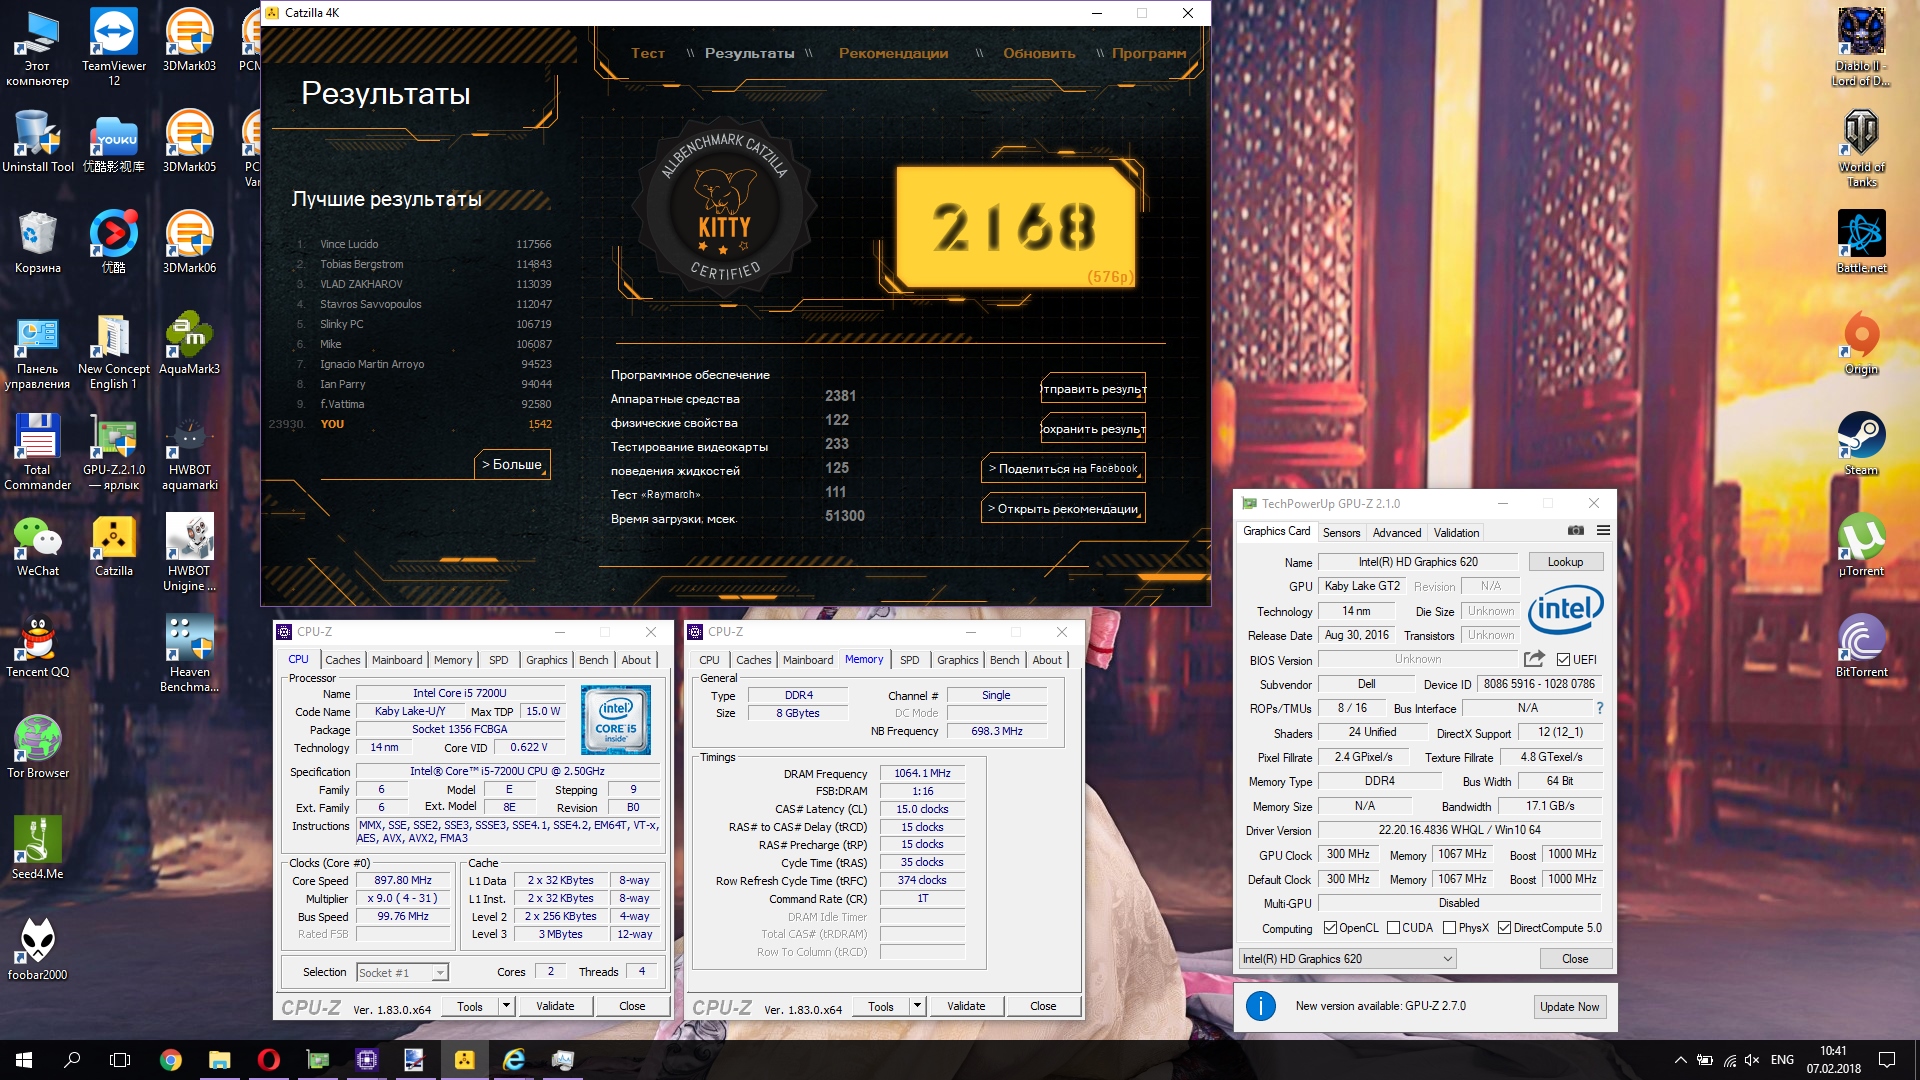Click GPU-Z screenshot camera icon
This screenshot has height=1080, width=1920.
[1575, 531]
